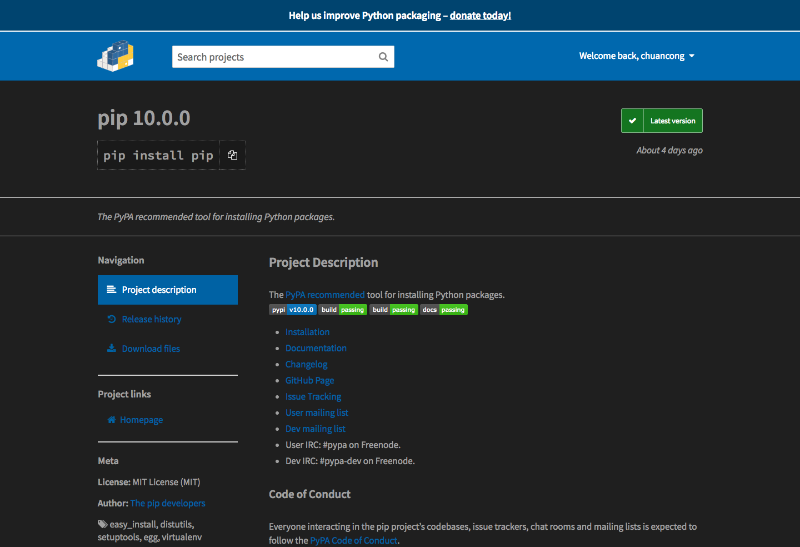Screen dimensions: 800x547
Task: Open the User mailing list link
Action: 317,412
